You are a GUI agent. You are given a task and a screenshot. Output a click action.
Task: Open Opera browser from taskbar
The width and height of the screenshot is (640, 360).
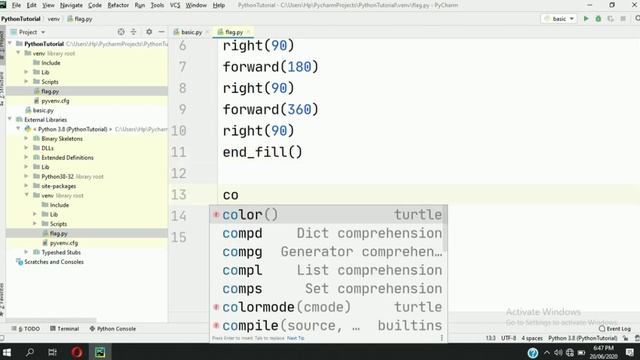77,352
